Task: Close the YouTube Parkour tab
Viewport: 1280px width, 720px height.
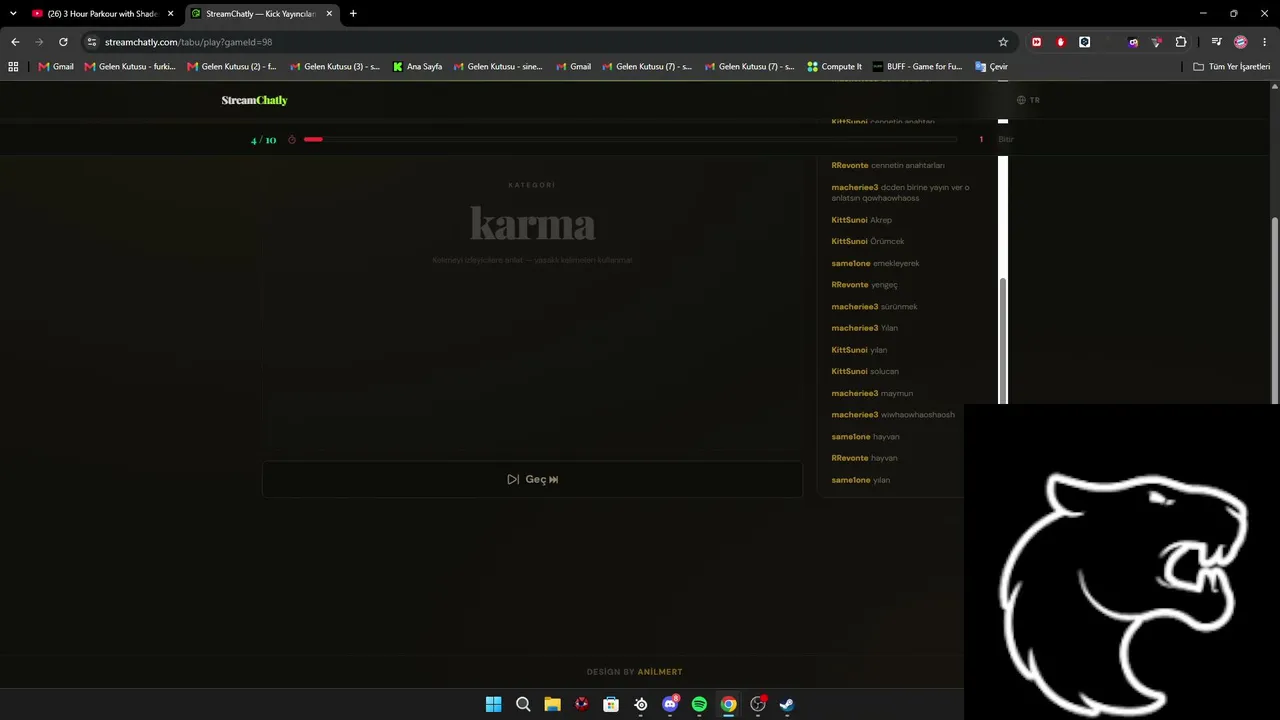Action: click(171, 14)
